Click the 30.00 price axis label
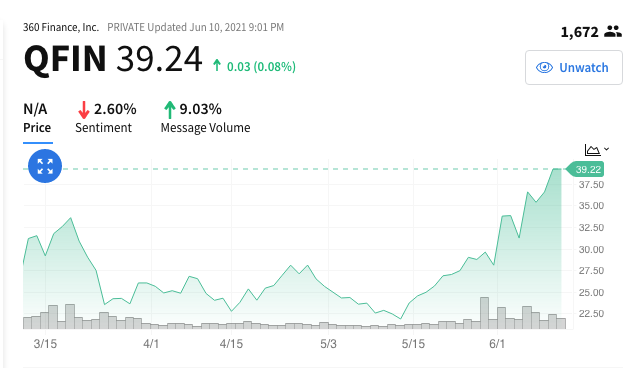This screenshot has height=368, width=631. tap(591, 250)
